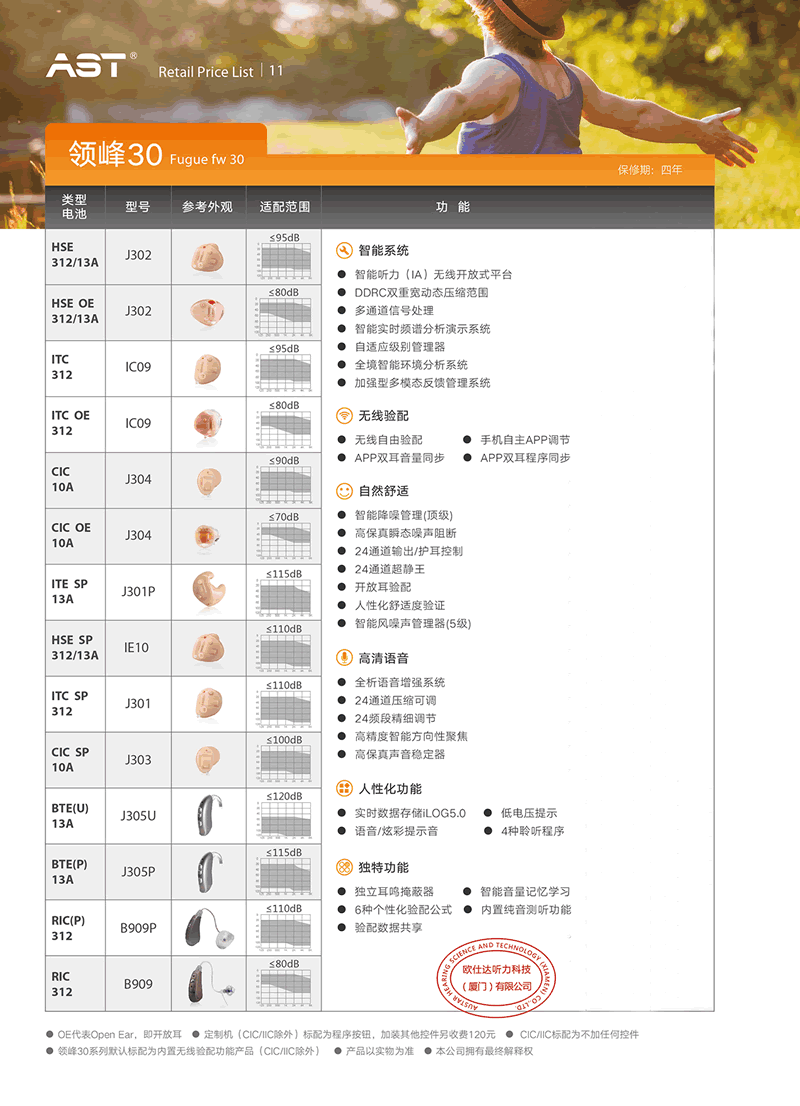This screenshot has height=1106, width=800.
Task: Click the microphone icon beside 高清语音
Action: click(x=344, y=658)
